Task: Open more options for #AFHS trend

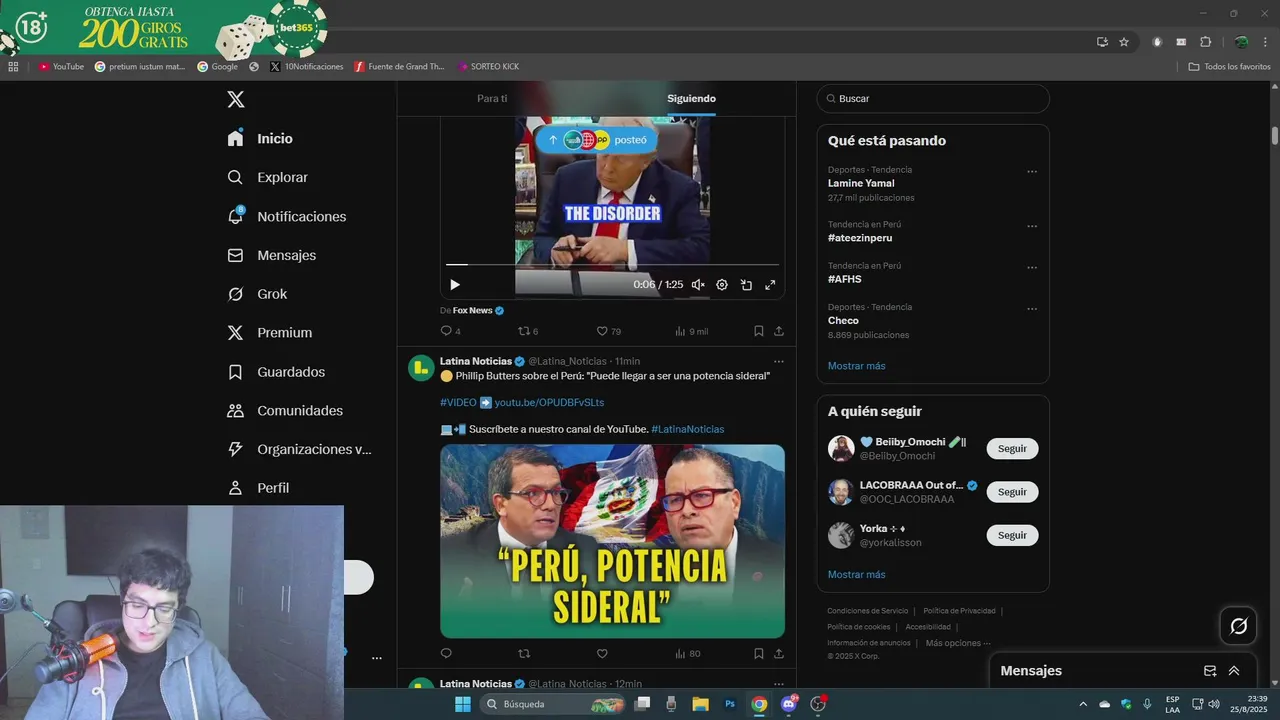Action: (x=1032, y=267)
